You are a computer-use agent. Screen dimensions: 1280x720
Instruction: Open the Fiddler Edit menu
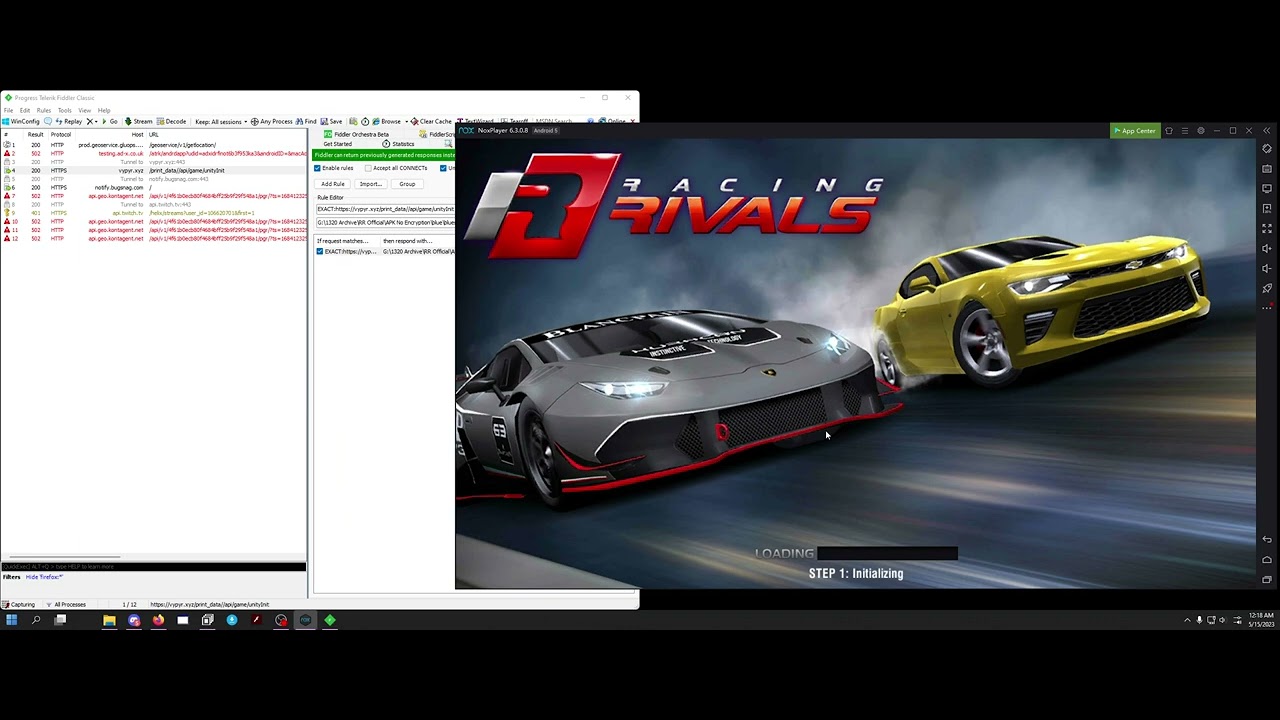25,110
